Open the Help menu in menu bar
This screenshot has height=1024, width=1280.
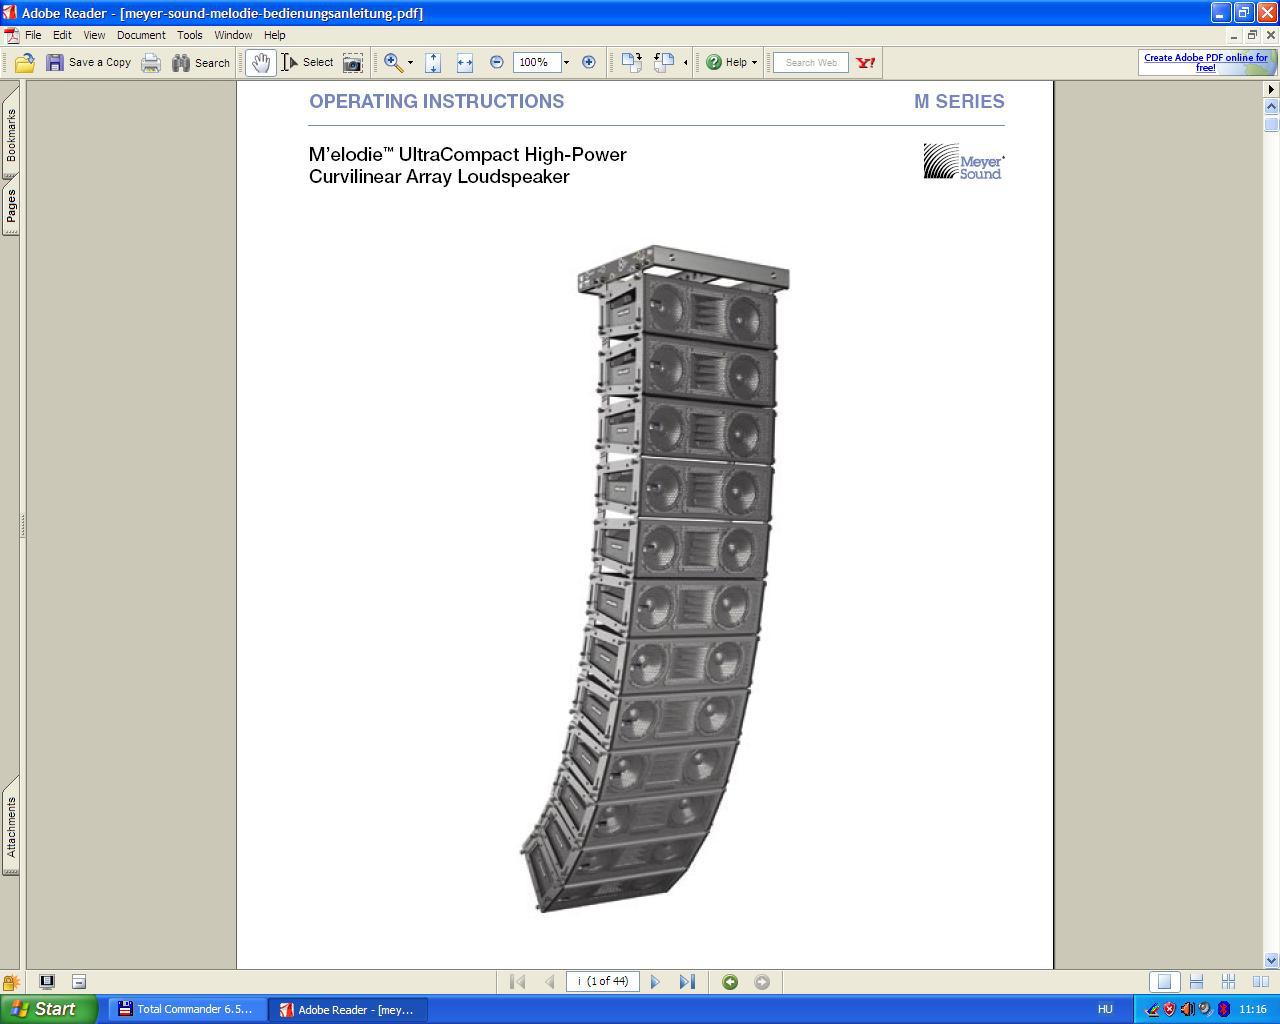tap(275, 35)
